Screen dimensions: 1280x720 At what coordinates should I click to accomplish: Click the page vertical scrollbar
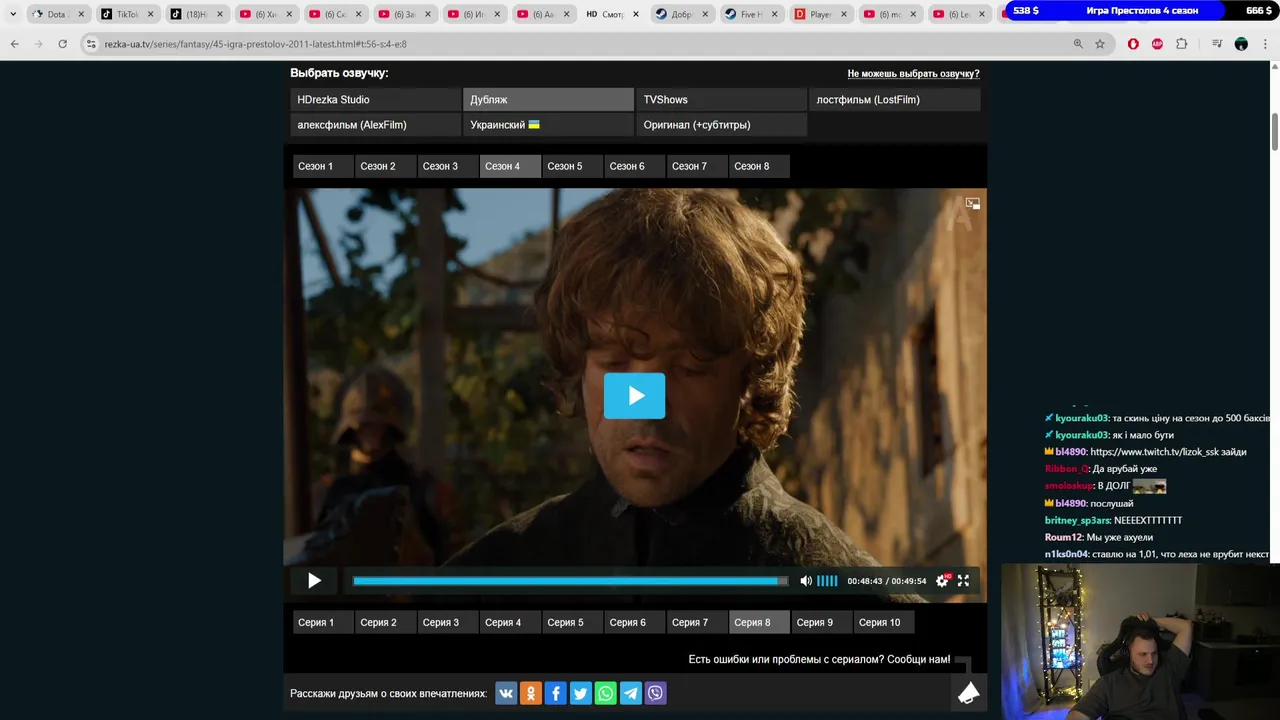[x=1275, y=133]
